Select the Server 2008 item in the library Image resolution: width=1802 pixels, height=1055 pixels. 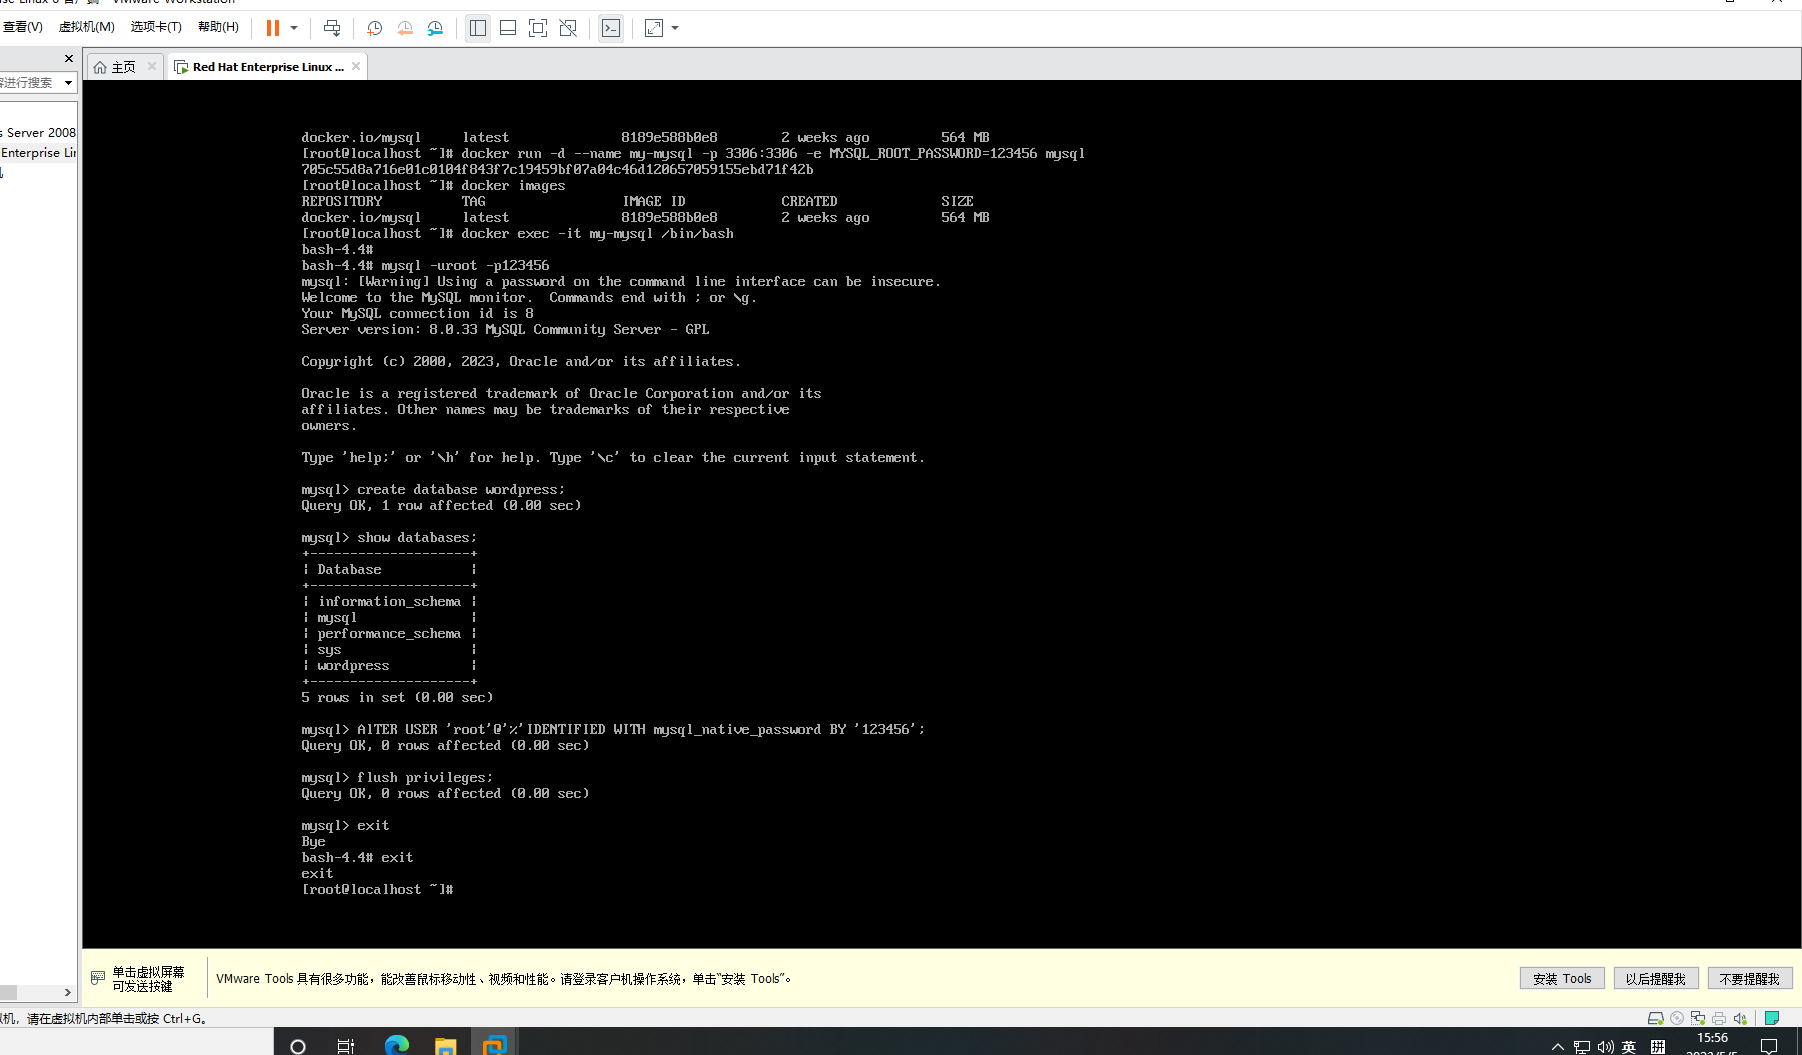[x=38, y=132]
